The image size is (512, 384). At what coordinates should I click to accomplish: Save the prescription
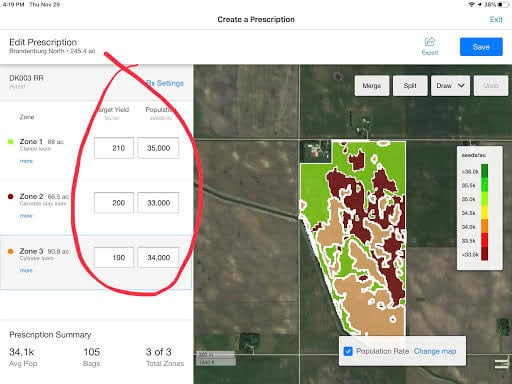pos(481,47)
